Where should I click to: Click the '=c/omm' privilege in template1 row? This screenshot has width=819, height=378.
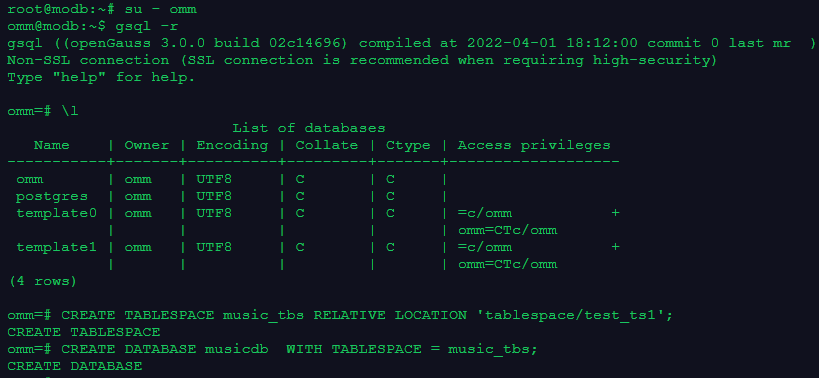click(485, 247)
